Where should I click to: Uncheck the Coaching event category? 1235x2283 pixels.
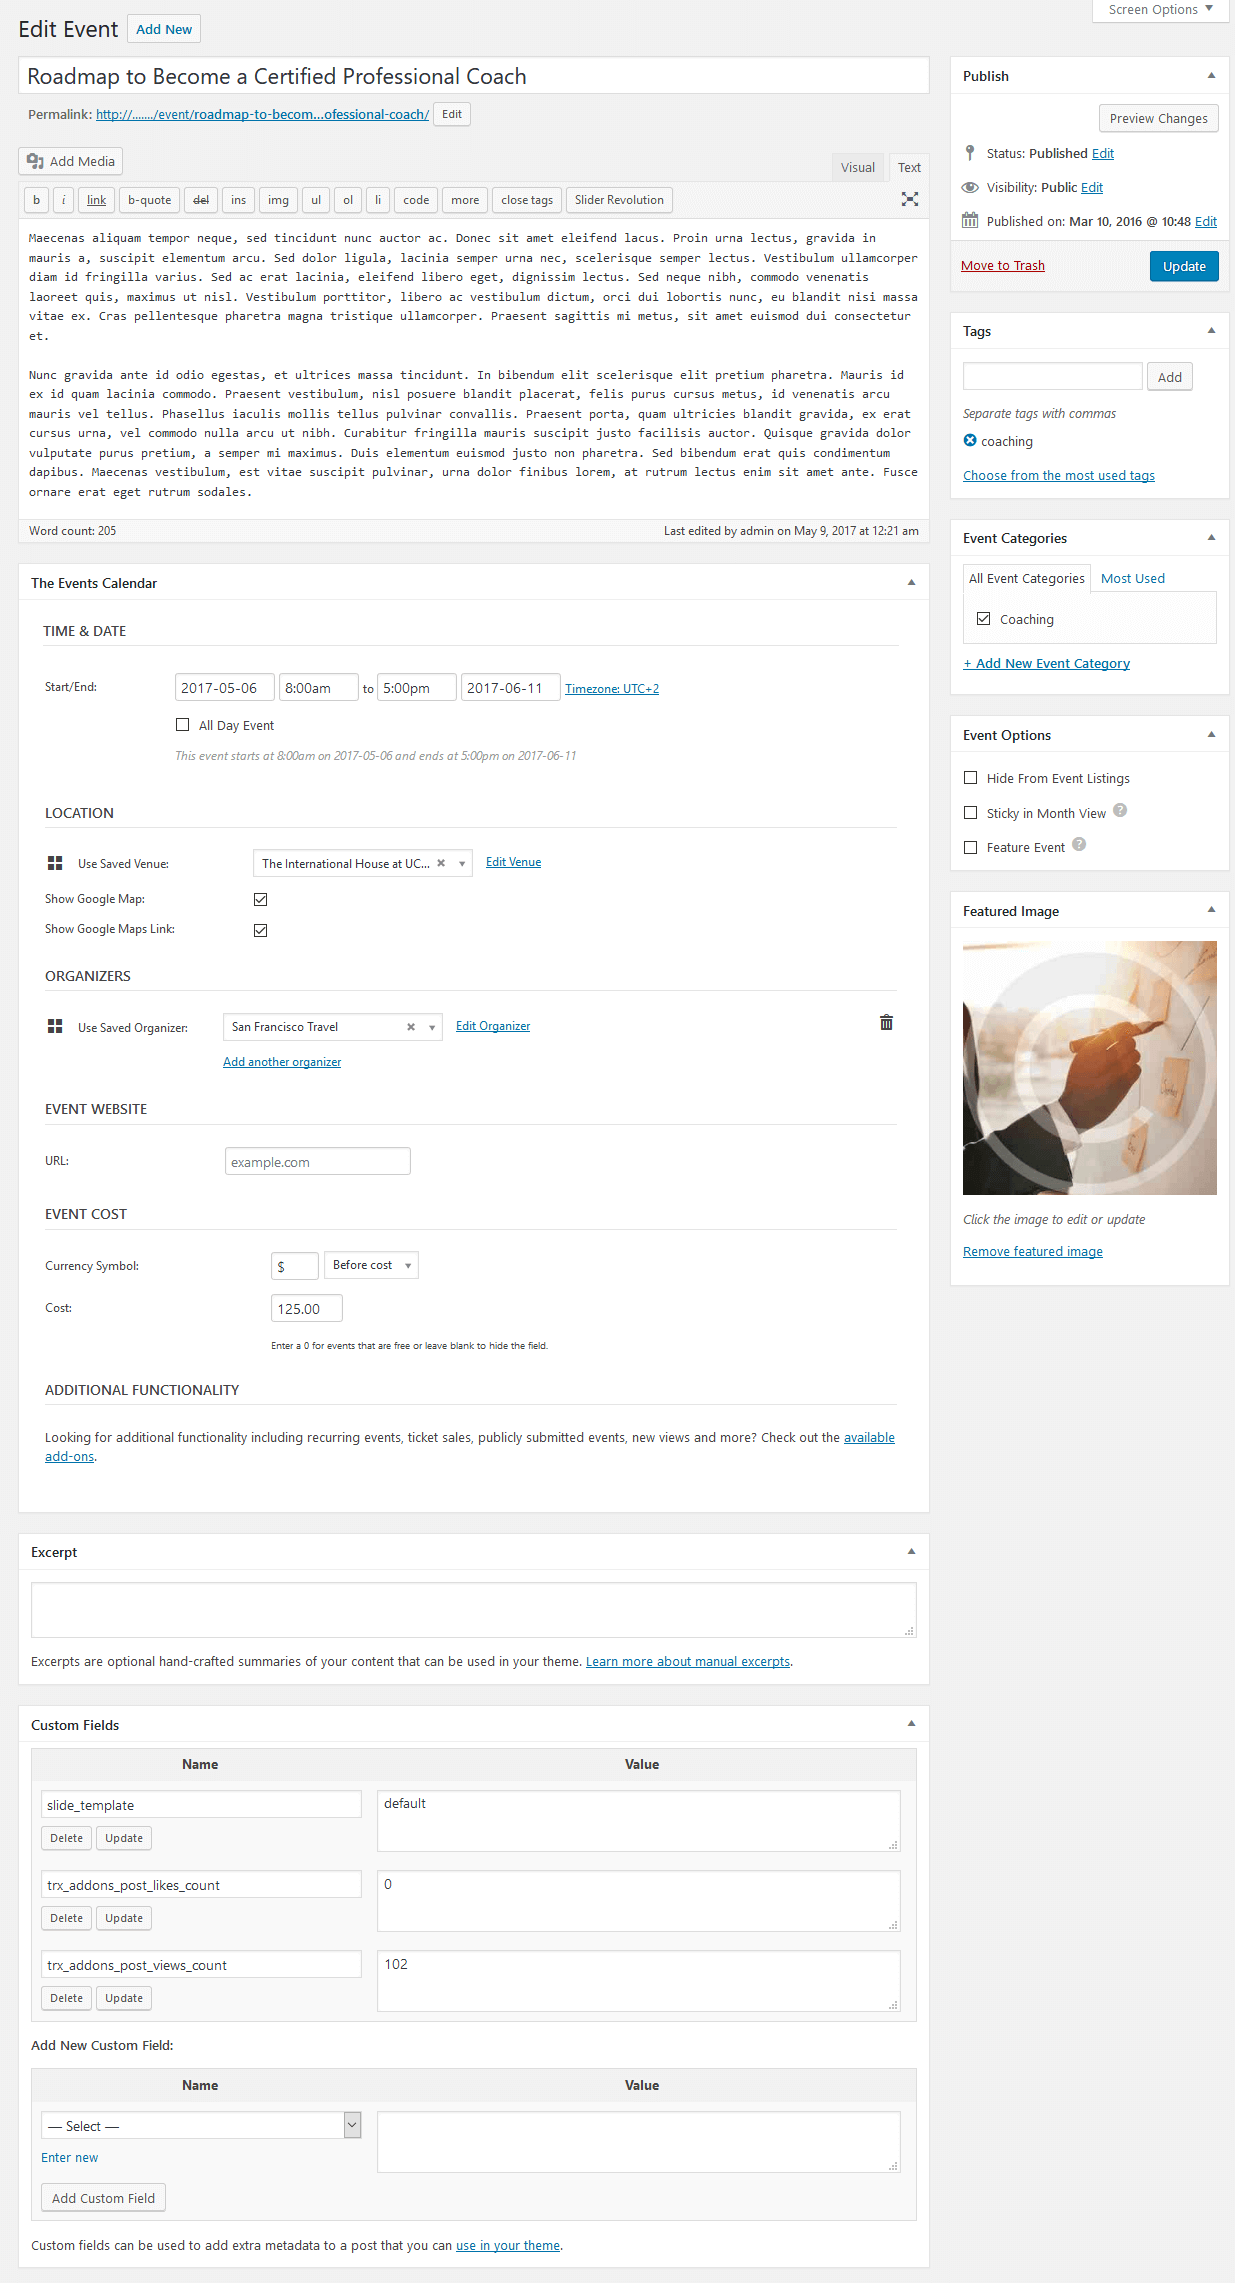pyautogui.click(x=983, y=619)
